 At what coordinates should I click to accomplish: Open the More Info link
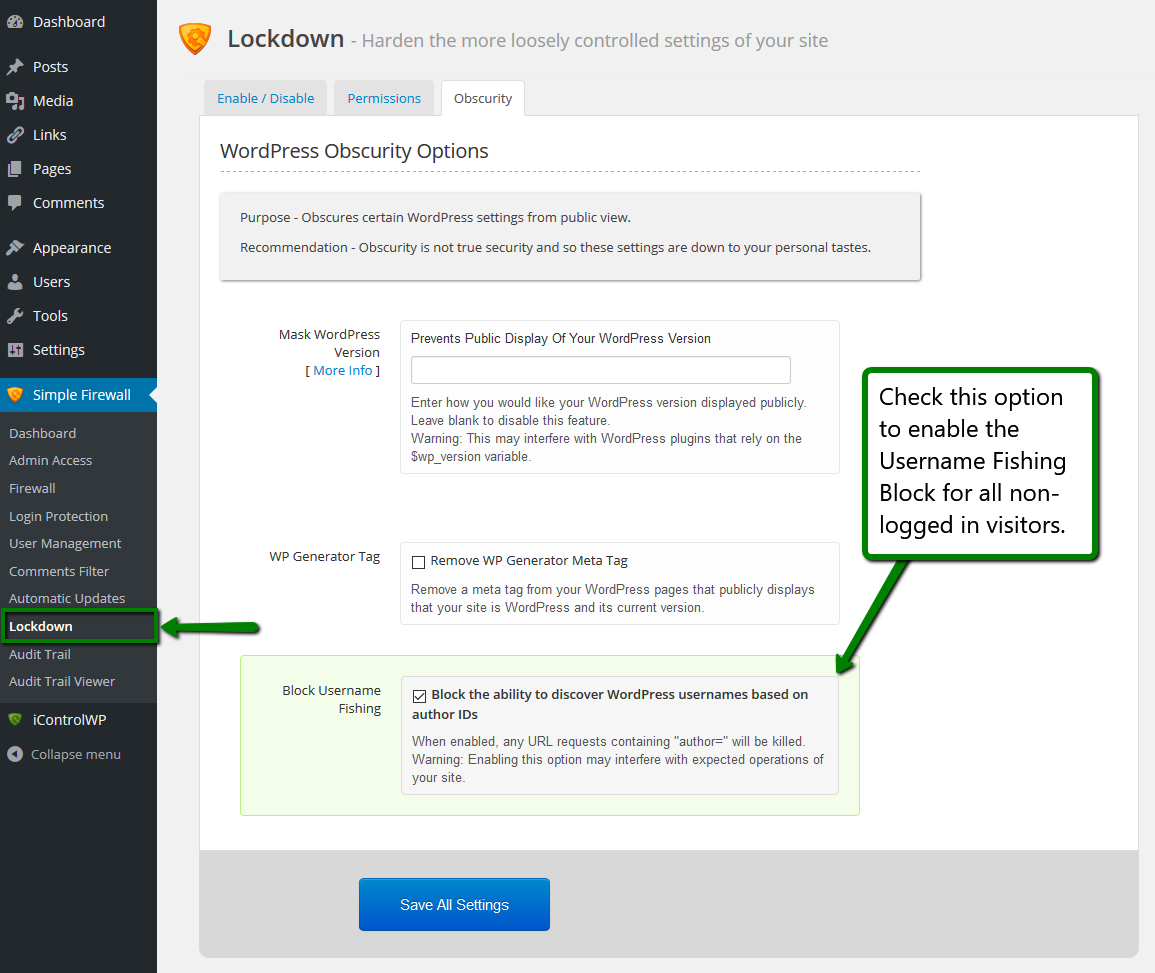point(343,371)
